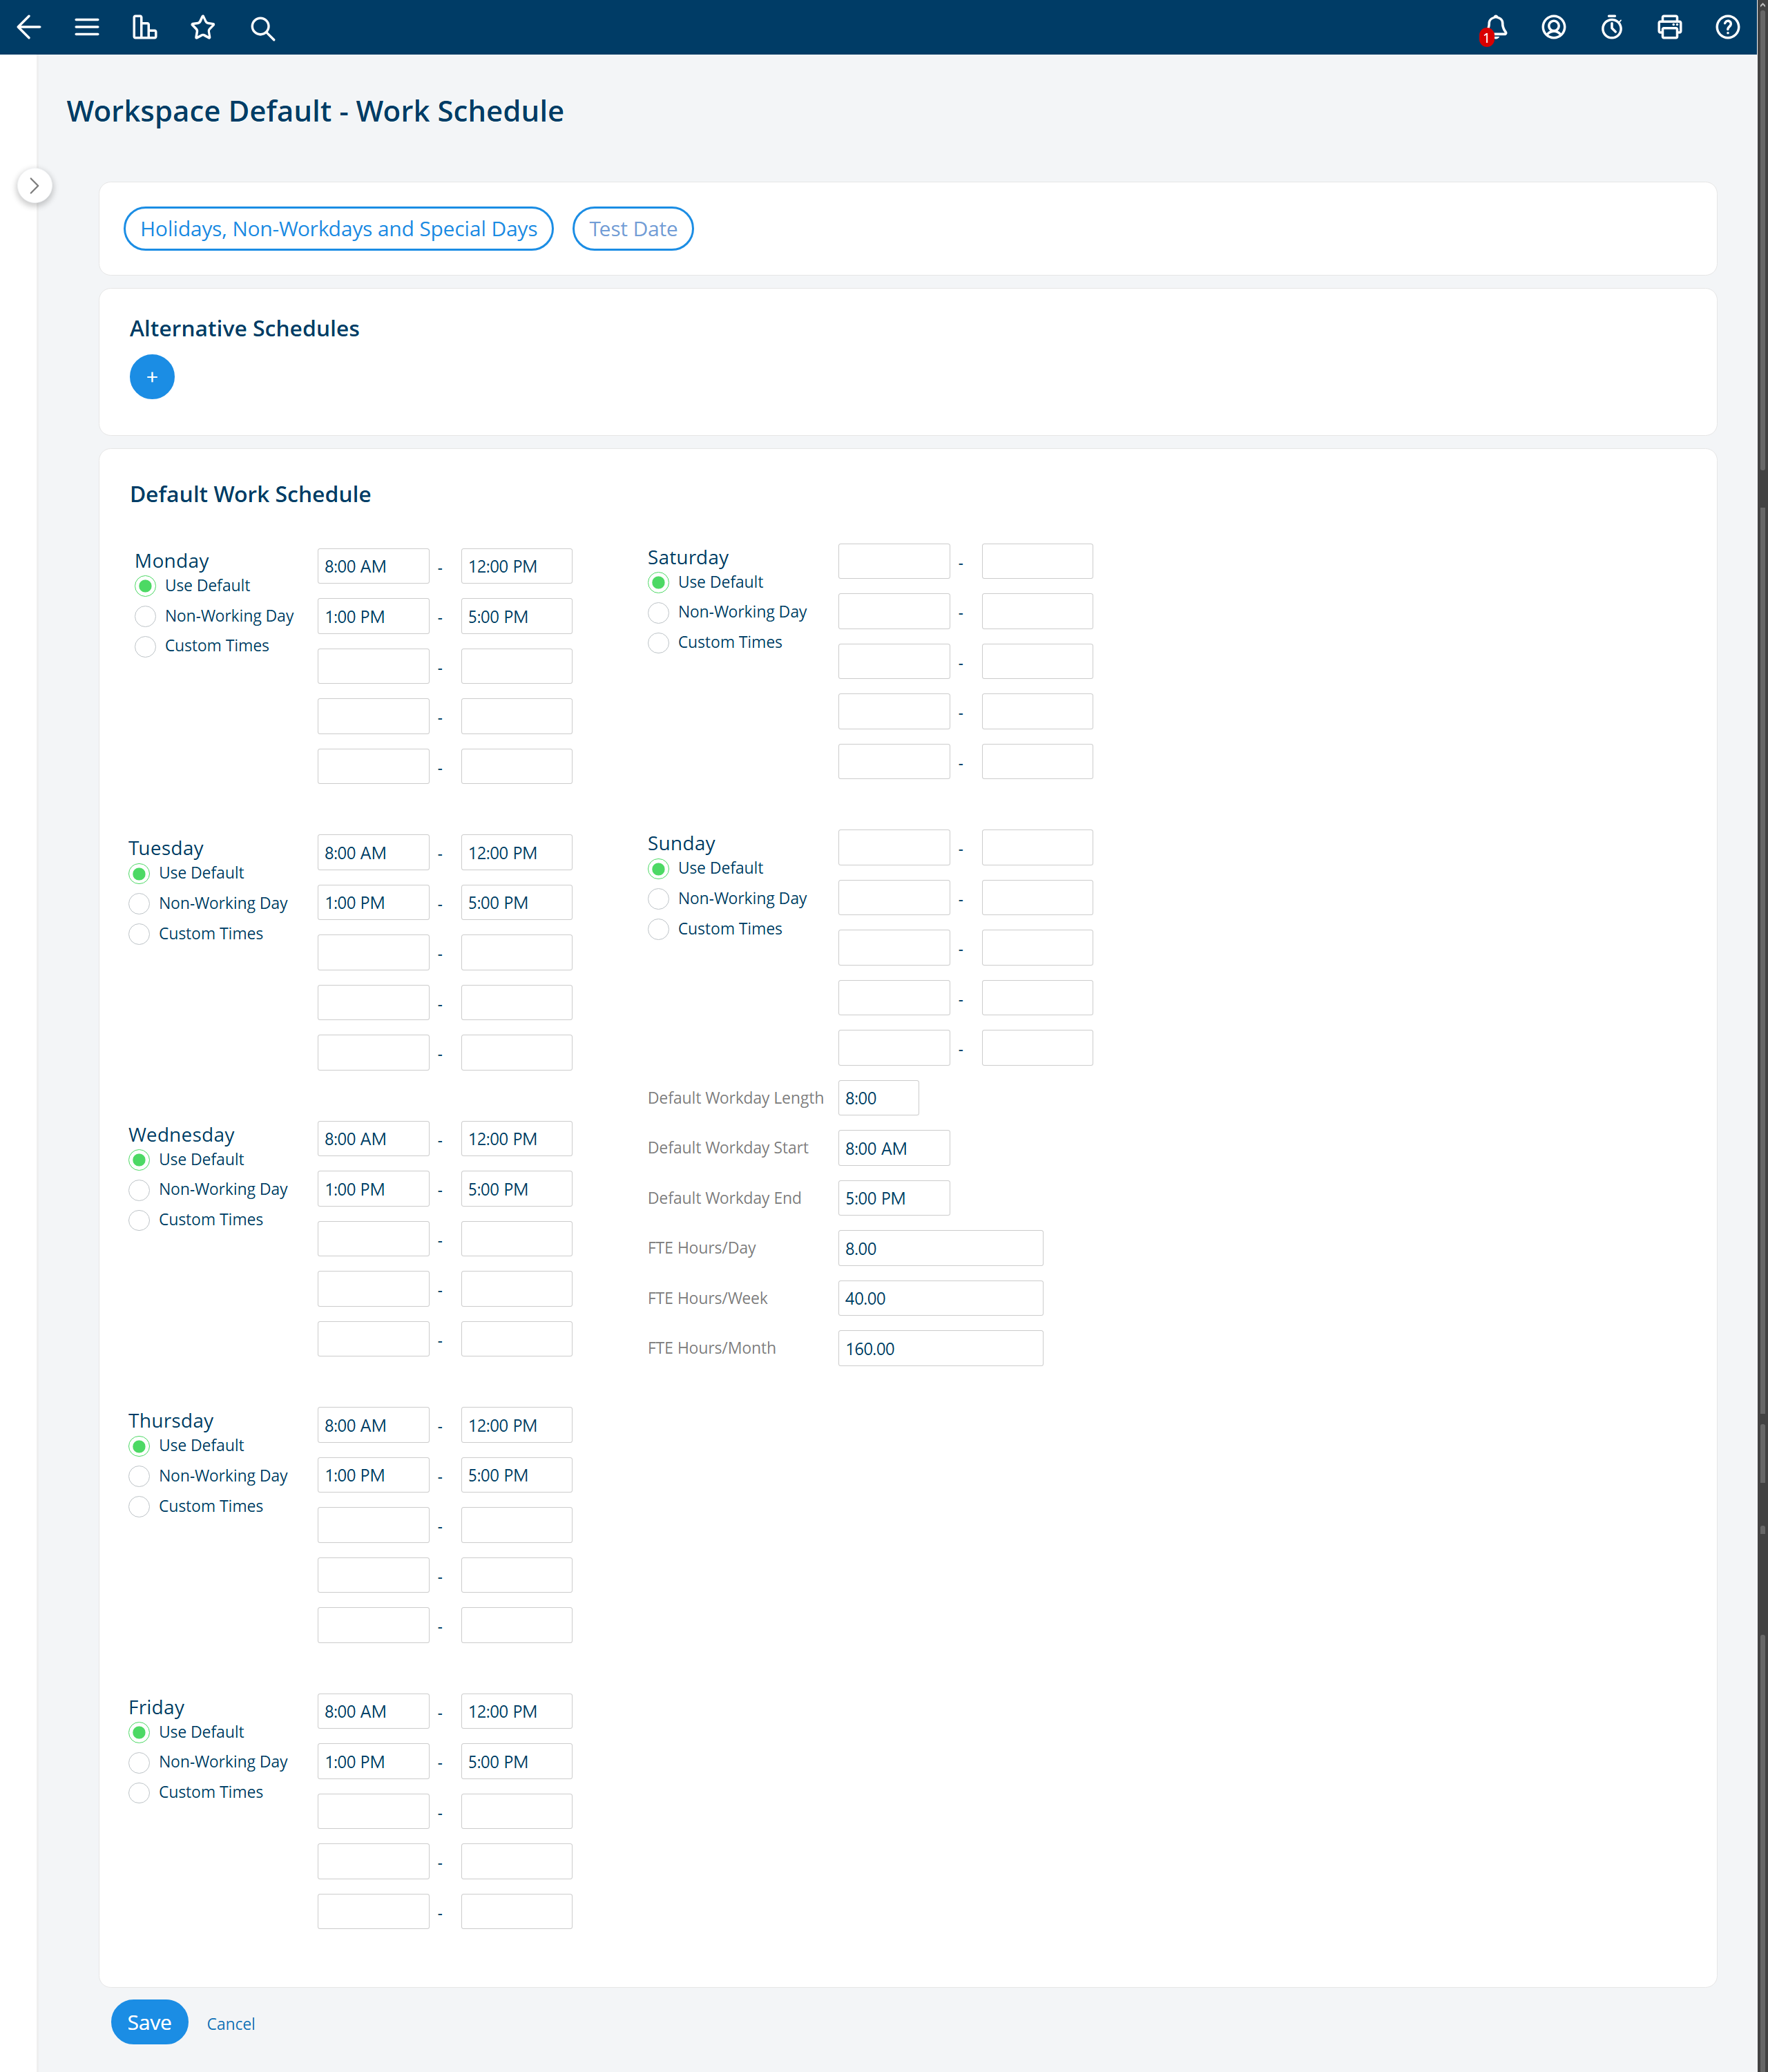1768x2072 pixels.
Task: Click Friday 1:00 PM start field
Action: tap(373, 1761)
